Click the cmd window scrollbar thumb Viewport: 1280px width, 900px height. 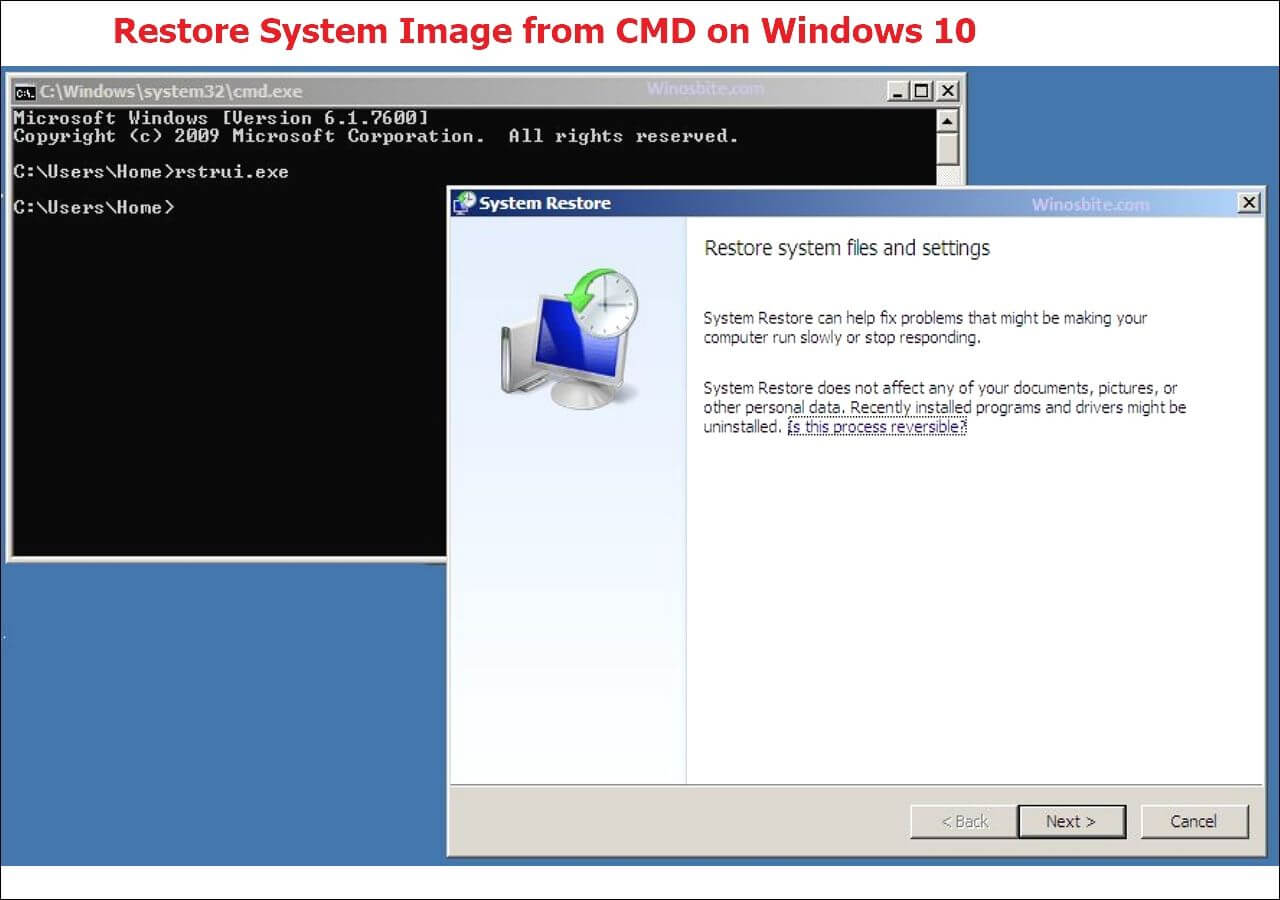pyautogui.click(x=948, y=149)
